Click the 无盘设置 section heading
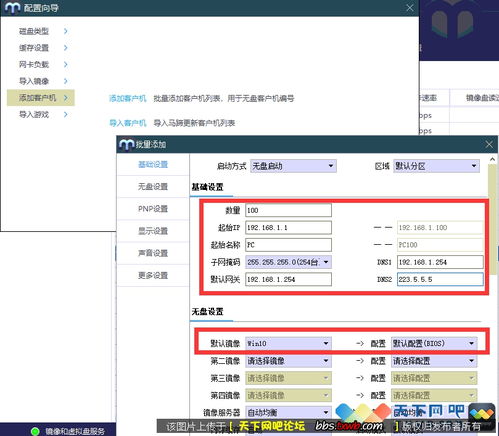The image size is (499, 436). [207, 312]
